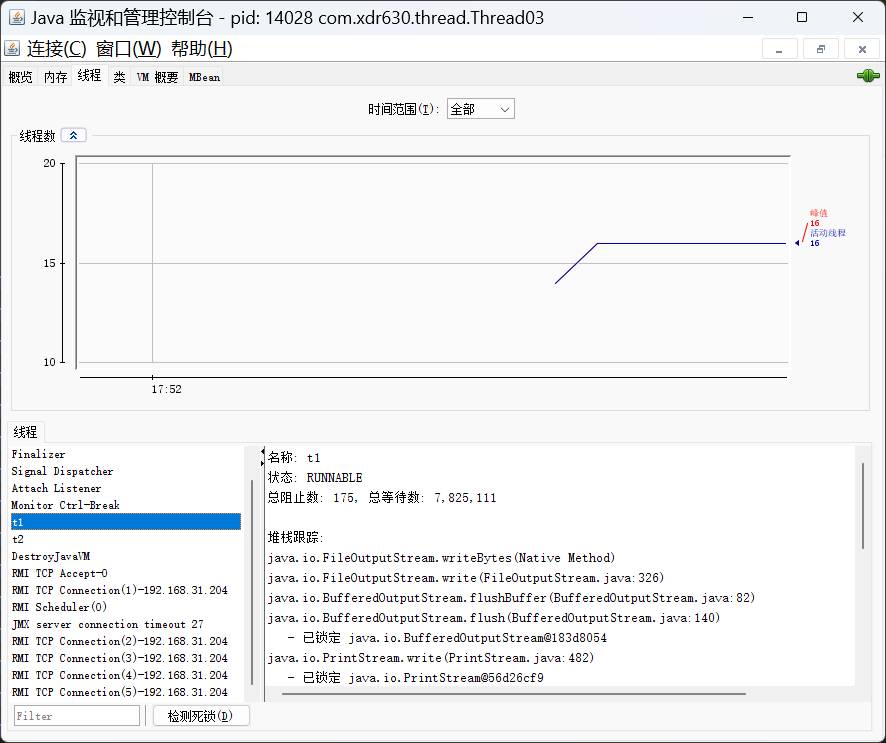This screenshot has height=743, width=886.
Task: Switch to the VM 概要 tab
Action: (x=157, y=77)
